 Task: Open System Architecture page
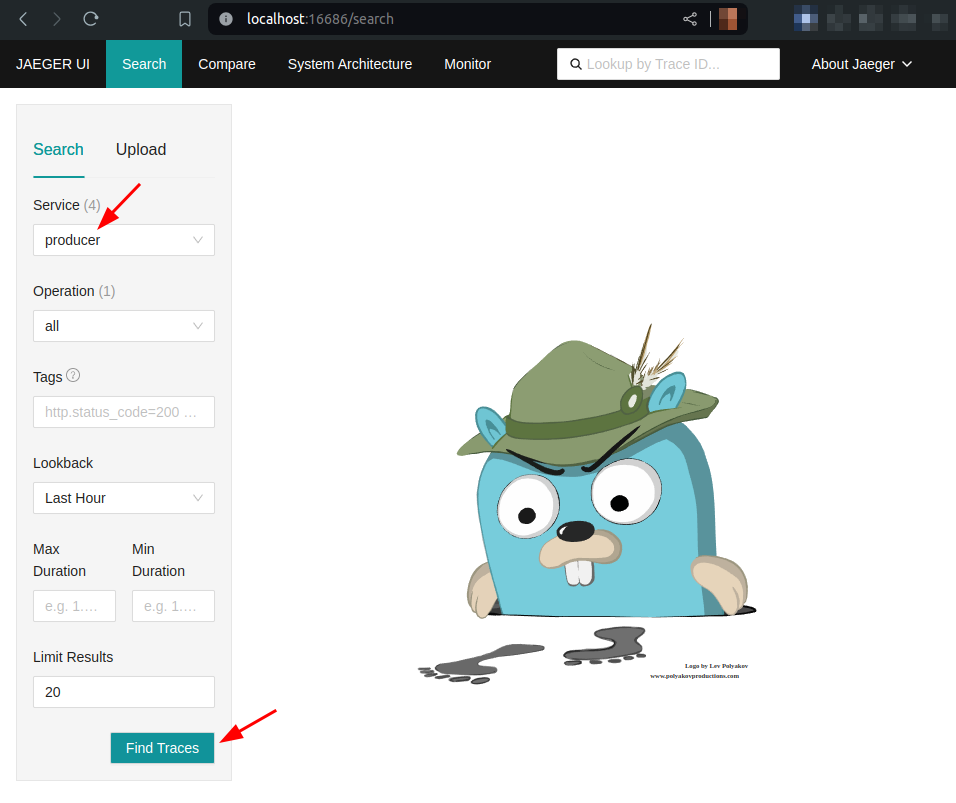[x=350, y=64]
